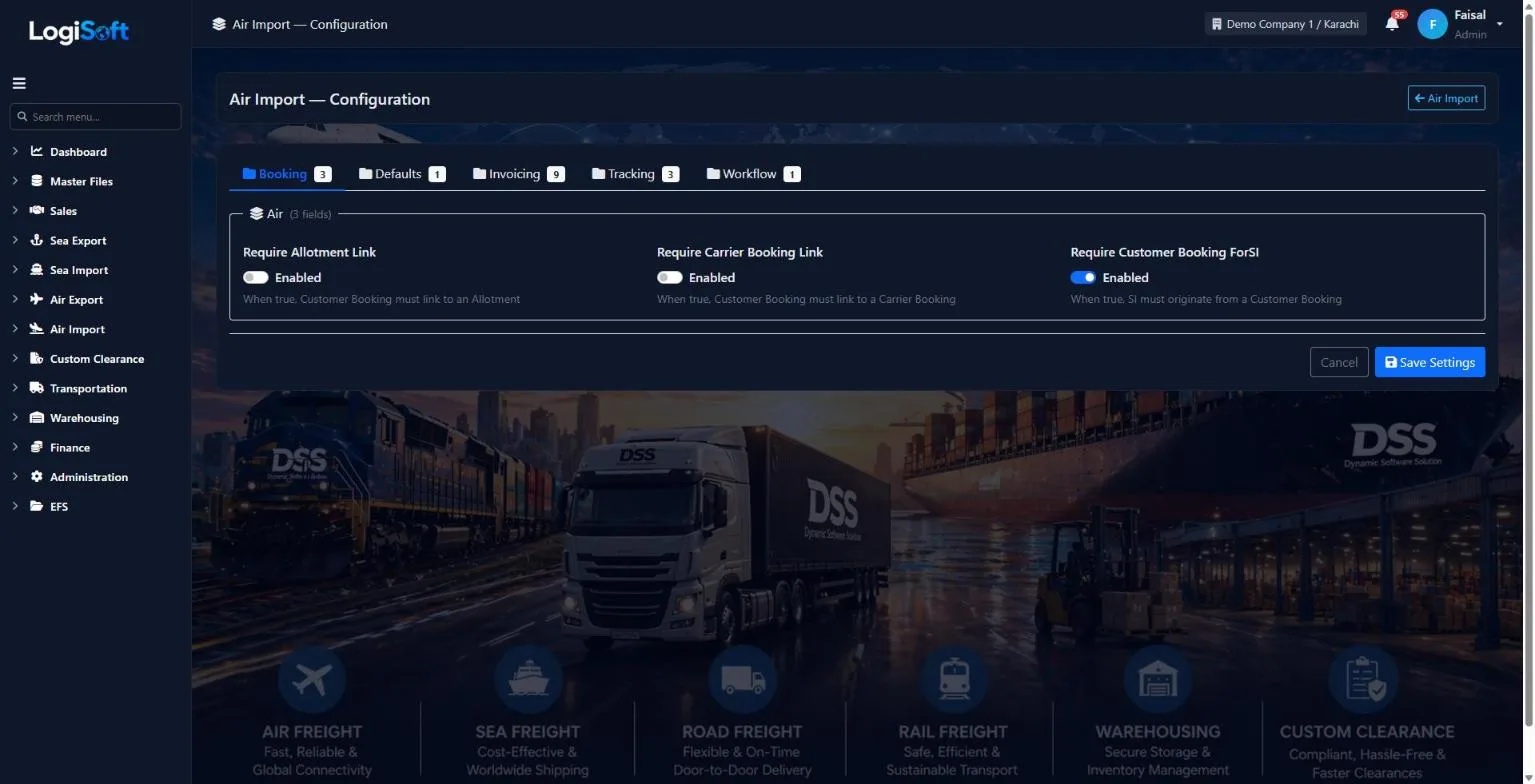Click the Sales handshake icon
1535x784 pixels.
tap(37, 211)
